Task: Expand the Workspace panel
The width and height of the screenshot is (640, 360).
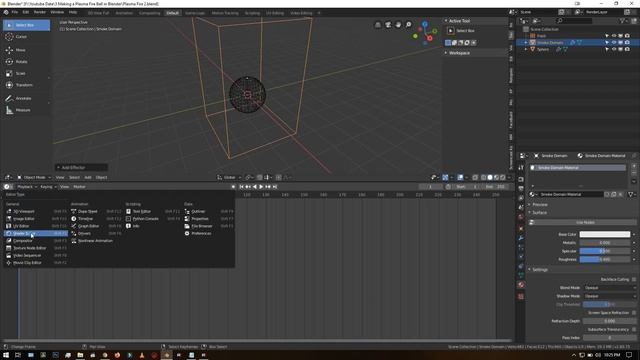Action: 459,53
